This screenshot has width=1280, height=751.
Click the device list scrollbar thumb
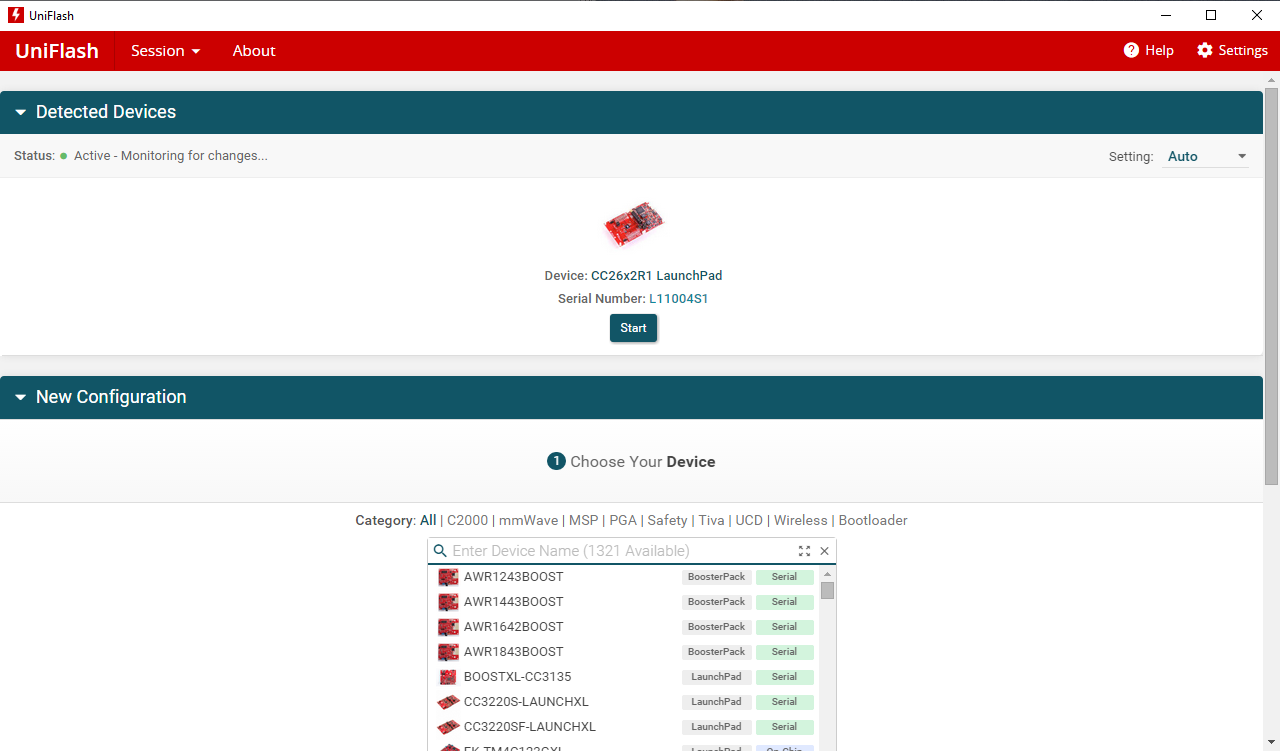tap(827, 589)
